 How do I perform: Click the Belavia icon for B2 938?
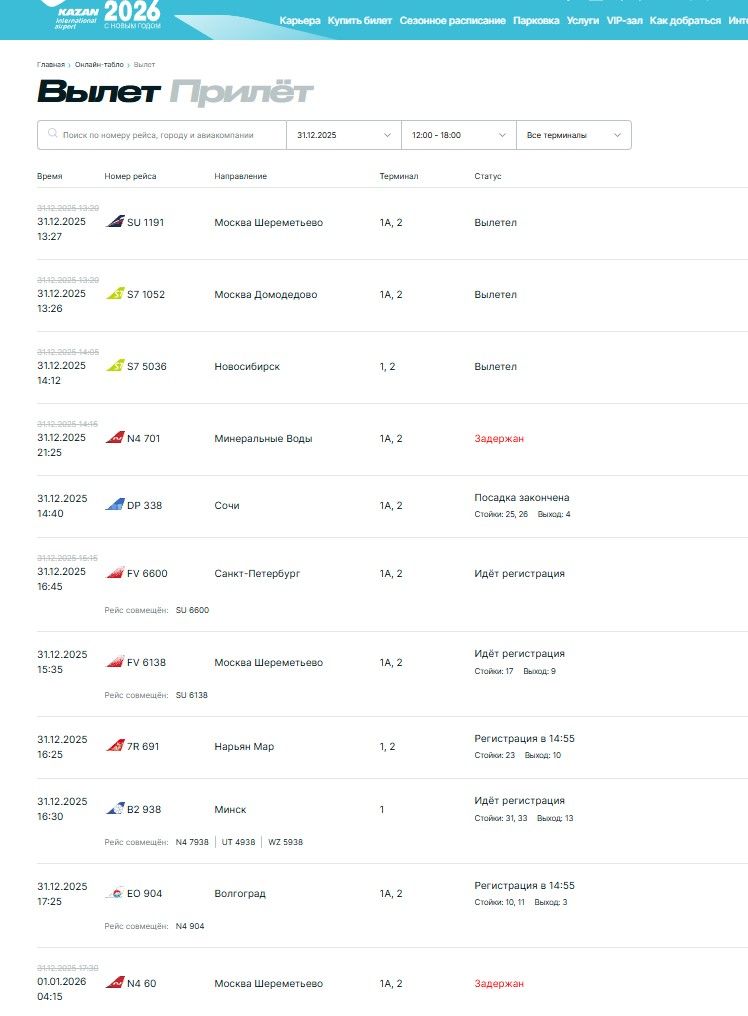115,809
